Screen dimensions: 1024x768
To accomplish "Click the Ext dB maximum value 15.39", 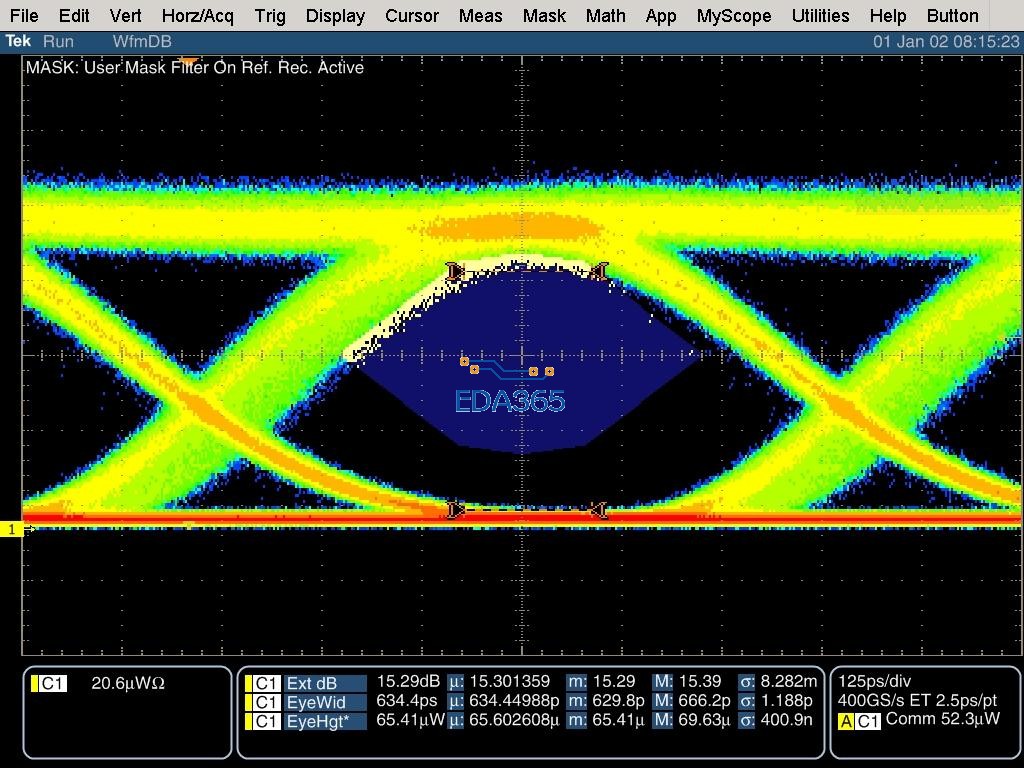I will point(700,682).
